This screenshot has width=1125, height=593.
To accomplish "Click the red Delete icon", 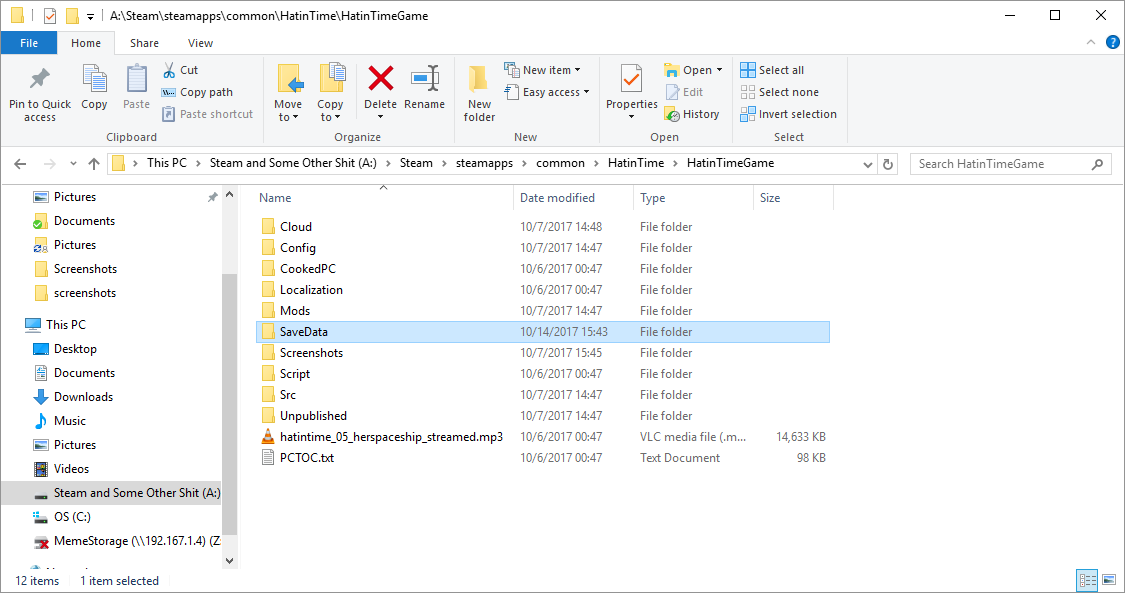I will 380,78.
